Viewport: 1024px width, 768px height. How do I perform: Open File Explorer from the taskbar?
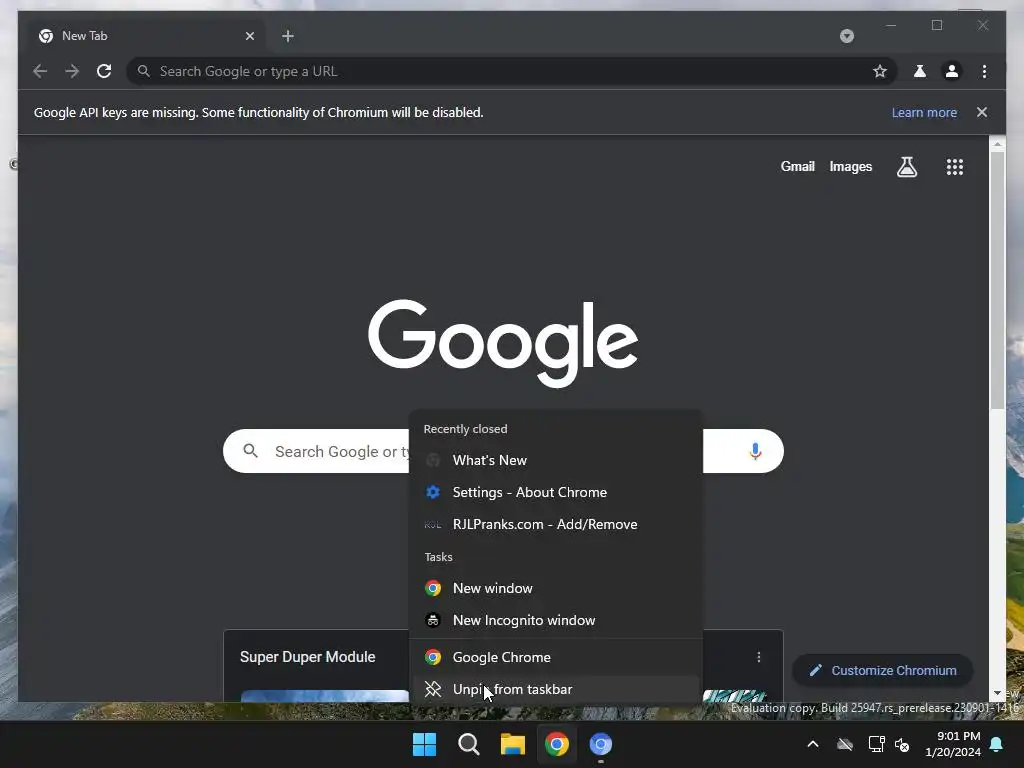point(513,744)
